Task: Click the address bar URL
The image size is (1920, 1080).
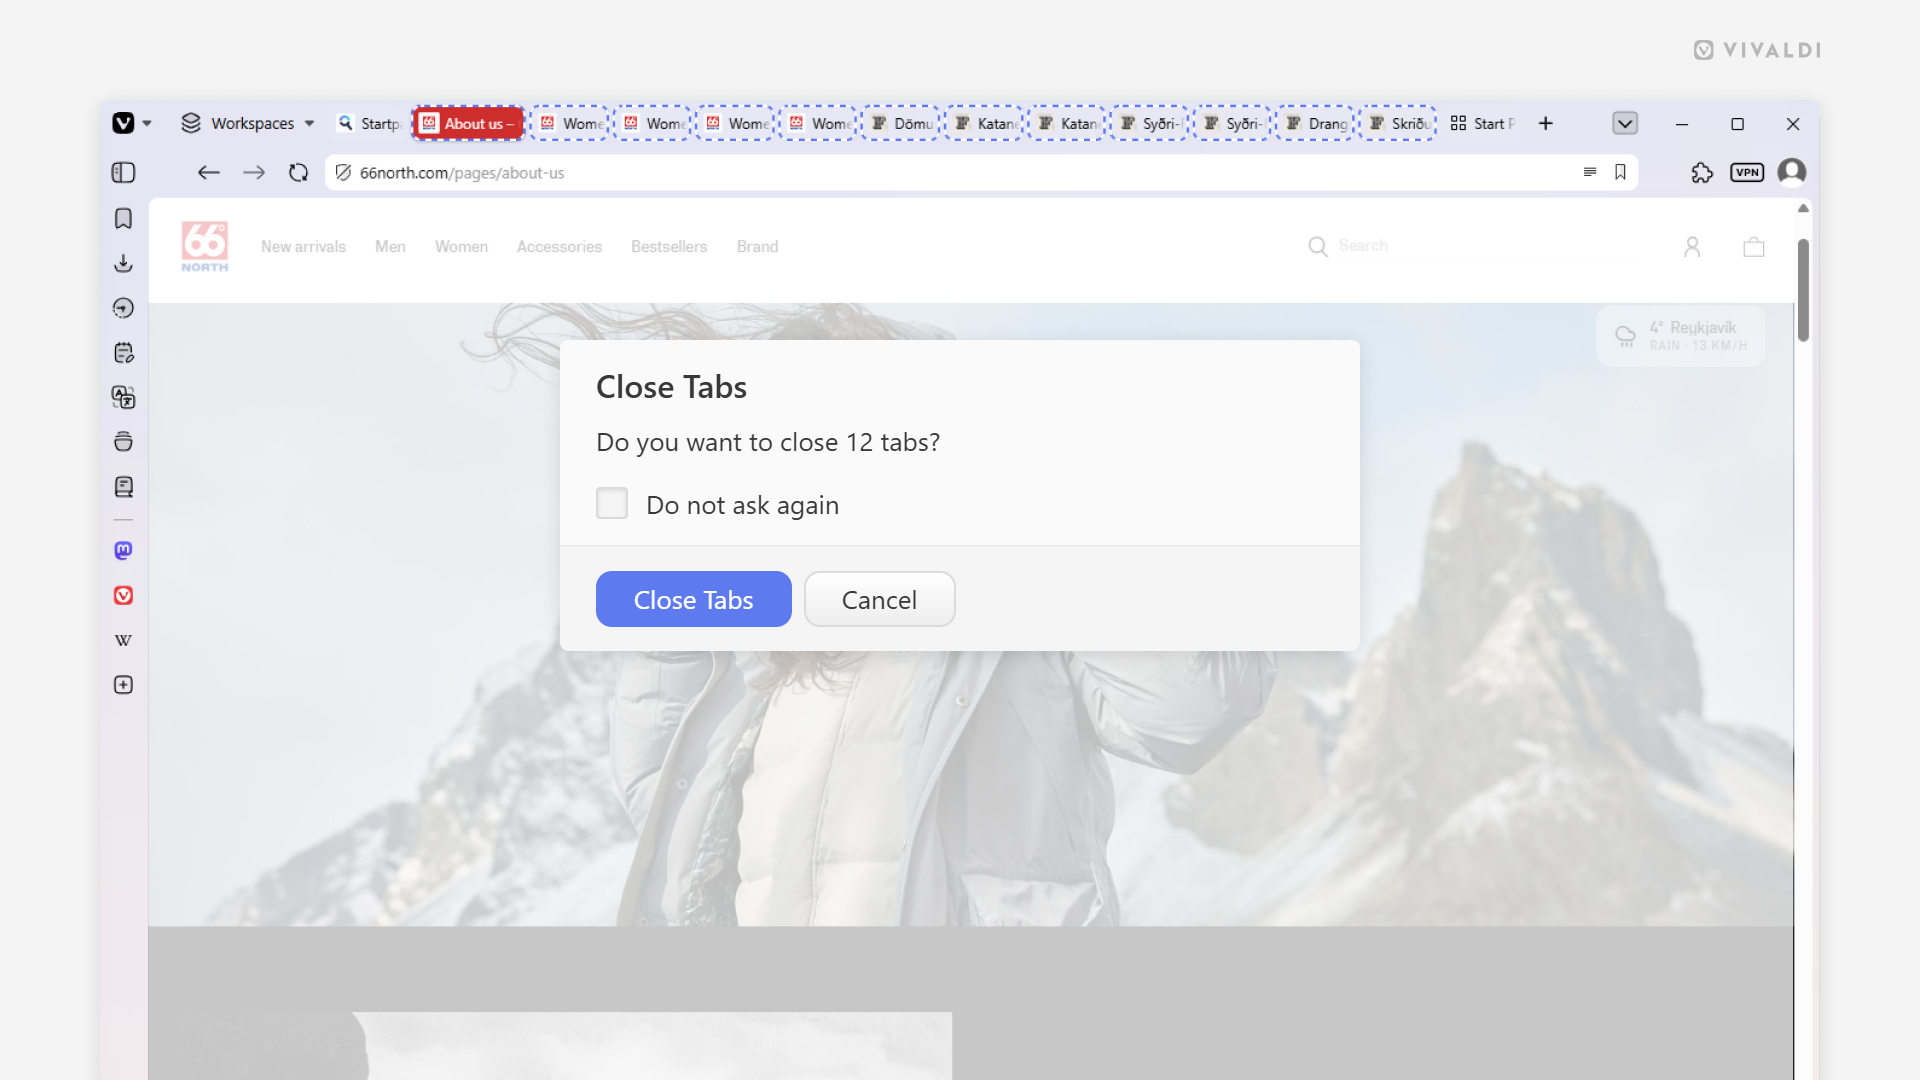Action: pyautogui.click(x=461, y=173)
